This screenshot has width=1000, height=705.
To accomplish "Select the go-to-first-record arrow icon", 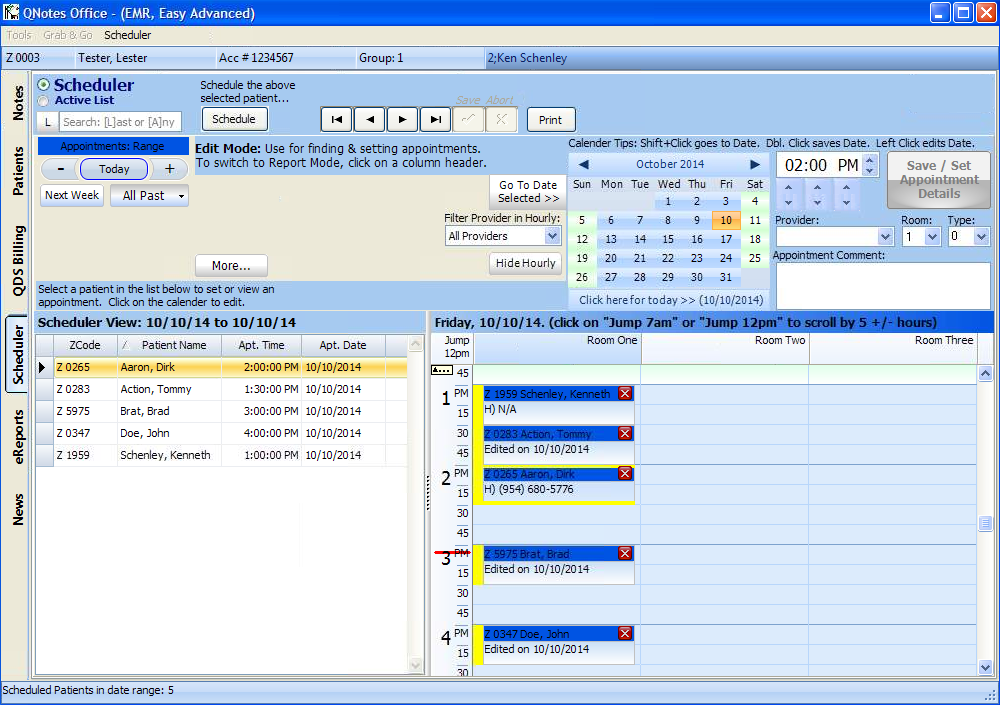I will [337, 118].
